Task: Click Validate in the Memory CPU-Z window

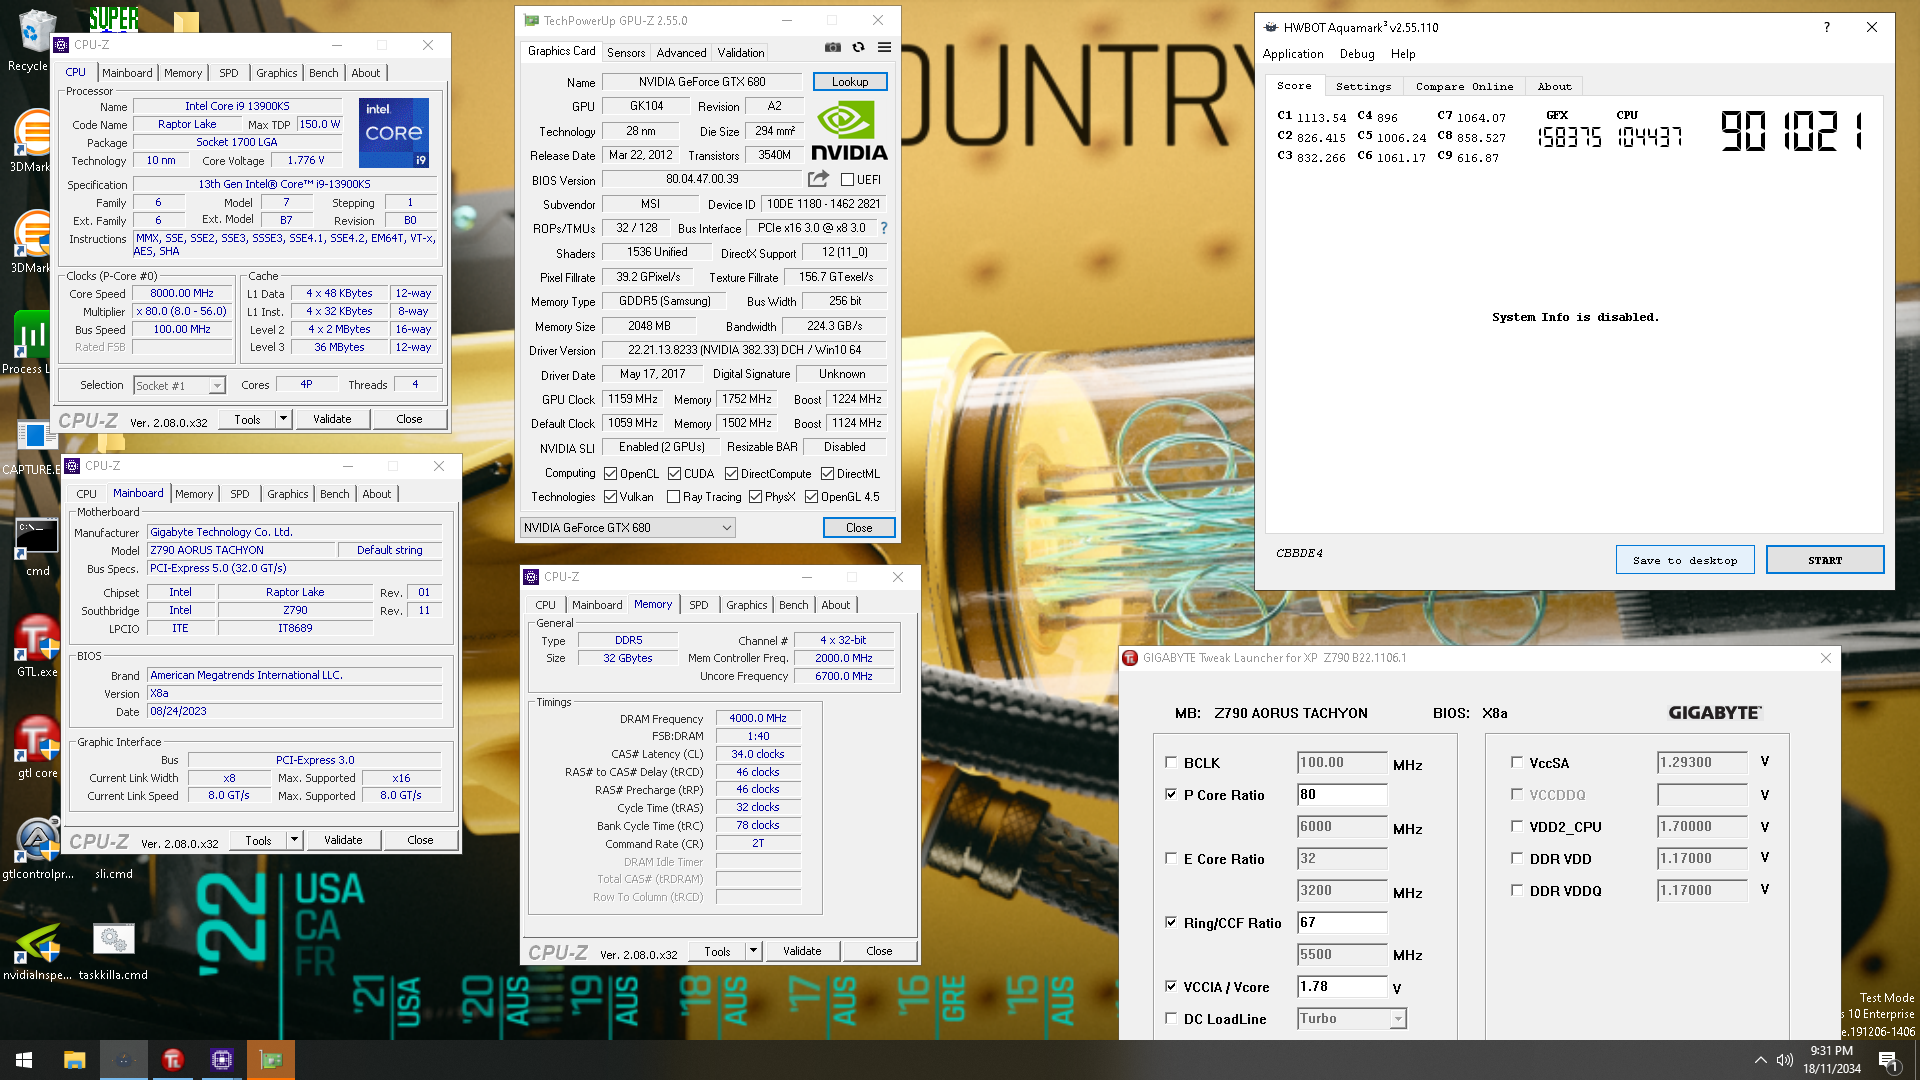Action: click(802, 951)
